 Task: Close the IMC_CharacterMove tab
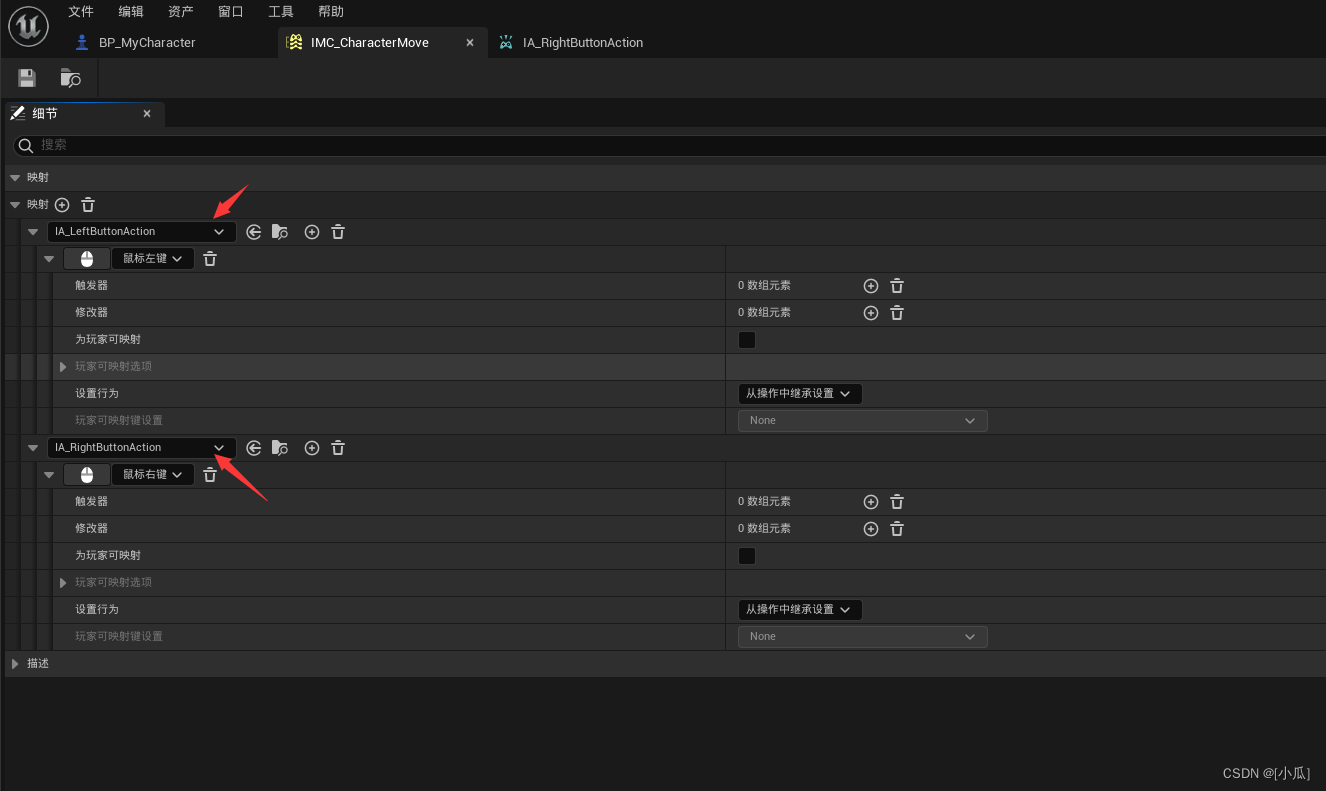pyautogui.click(x=470, y=43)
